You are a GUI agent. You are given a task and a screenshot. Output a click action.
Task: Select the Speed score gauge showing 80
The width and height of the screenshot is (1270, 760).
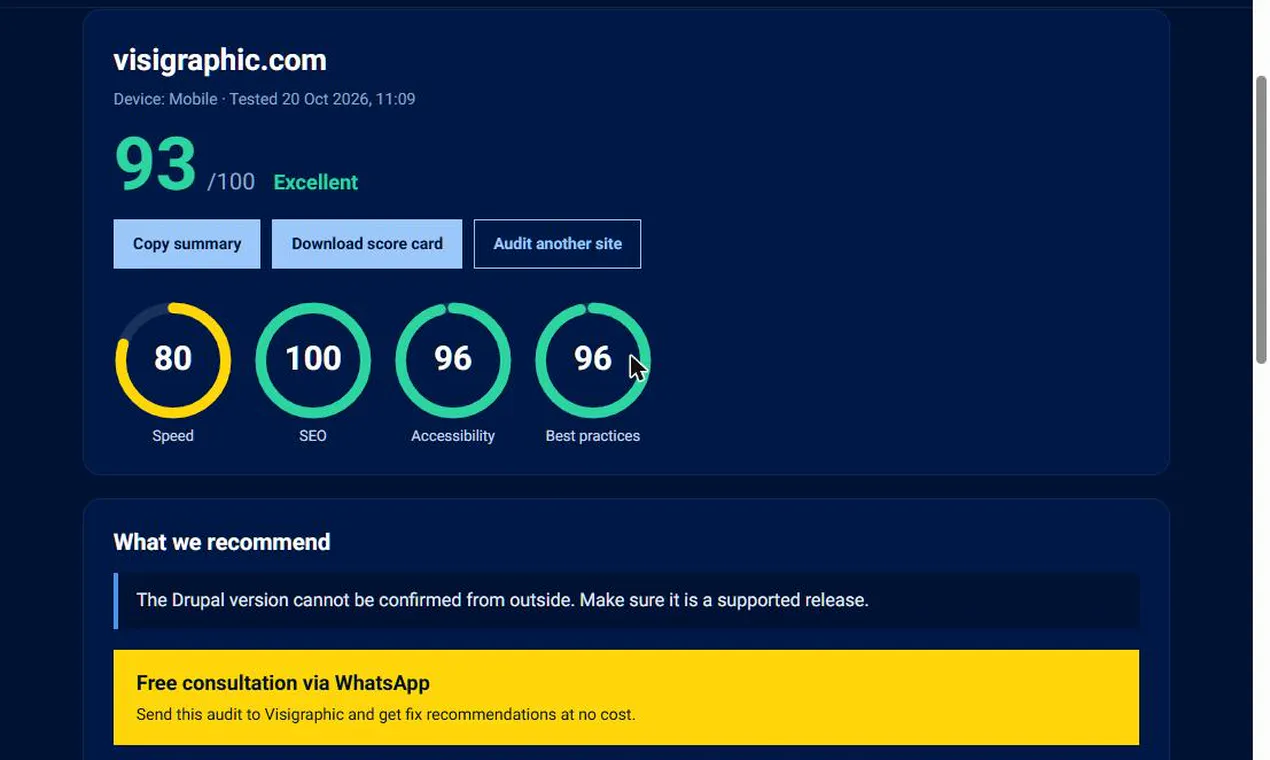point(173,360)
